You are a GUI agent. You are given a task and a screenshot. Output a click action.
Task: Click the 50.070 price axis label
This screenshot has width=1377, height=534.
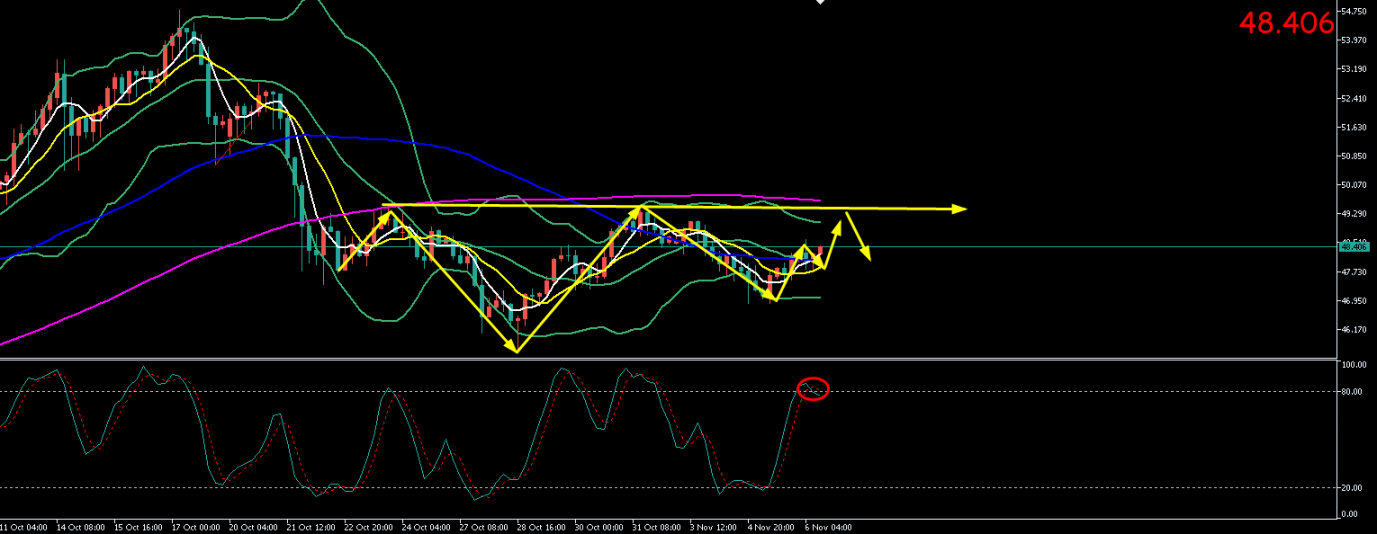pos(1356,185)
